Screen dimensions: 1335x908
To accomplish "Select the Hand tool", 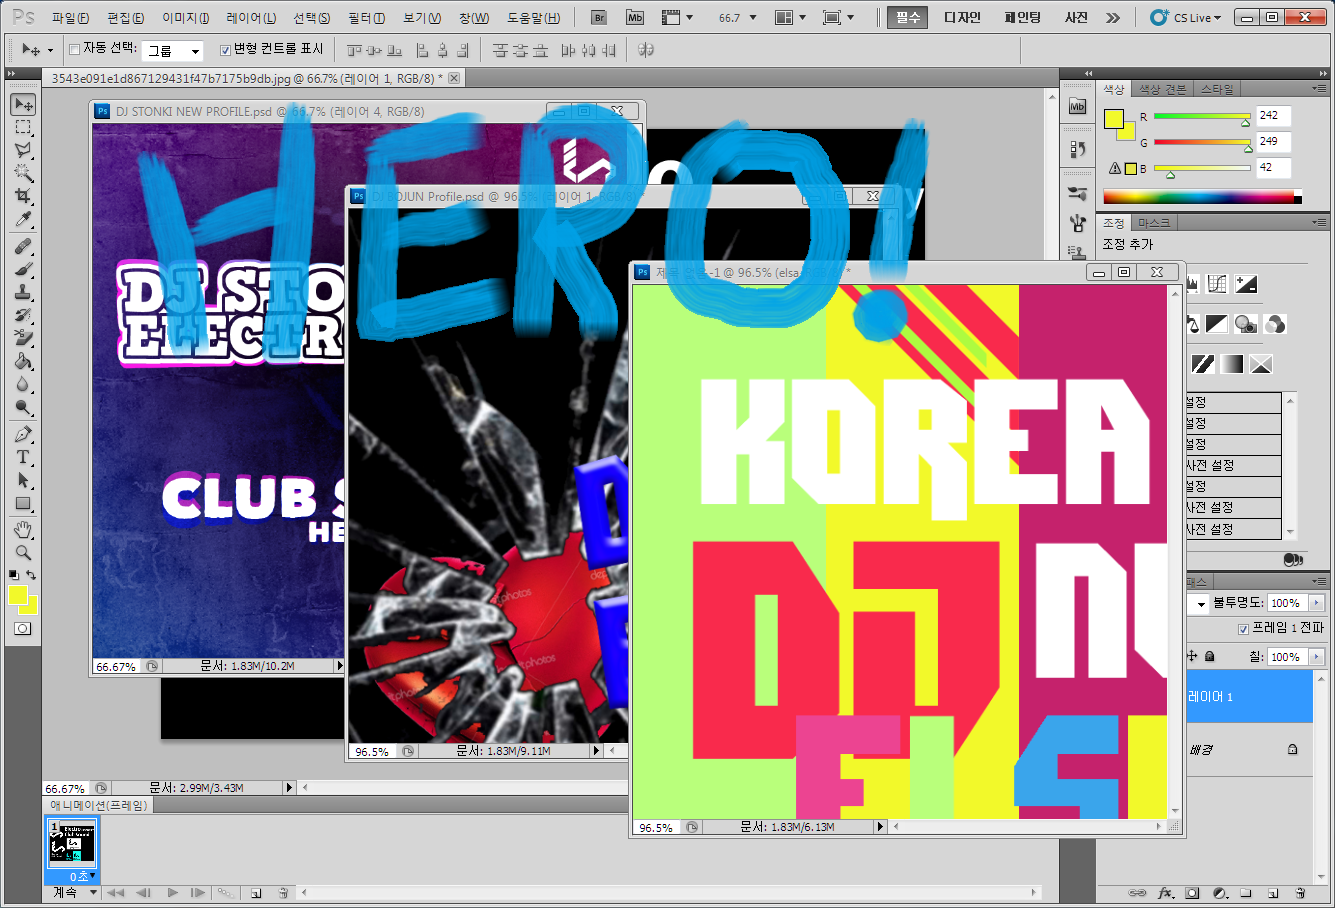I will click(x=23, y=529).
